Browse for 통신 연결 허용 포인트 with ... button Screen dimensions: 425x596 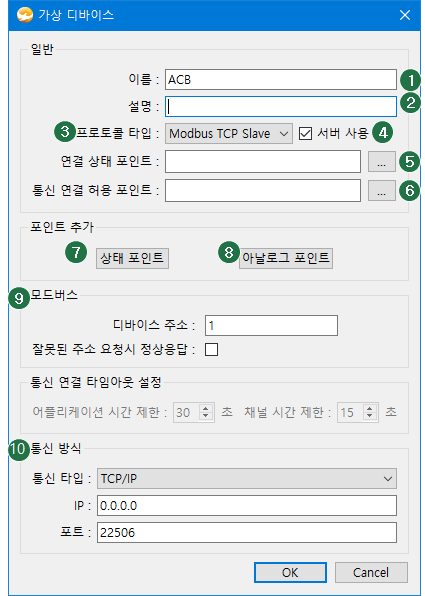pyautogui.click(x=382, y=192)
